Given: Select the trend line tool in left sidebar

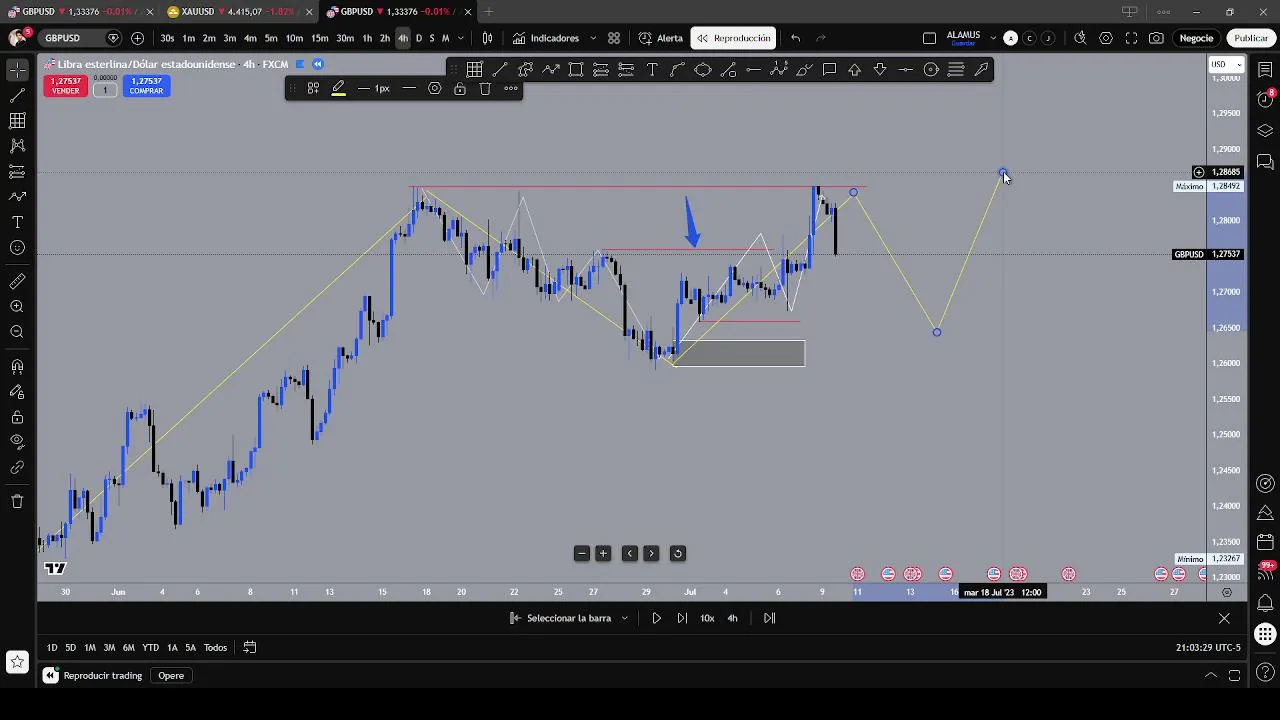Looking at the screenshot, I should 17,96.
